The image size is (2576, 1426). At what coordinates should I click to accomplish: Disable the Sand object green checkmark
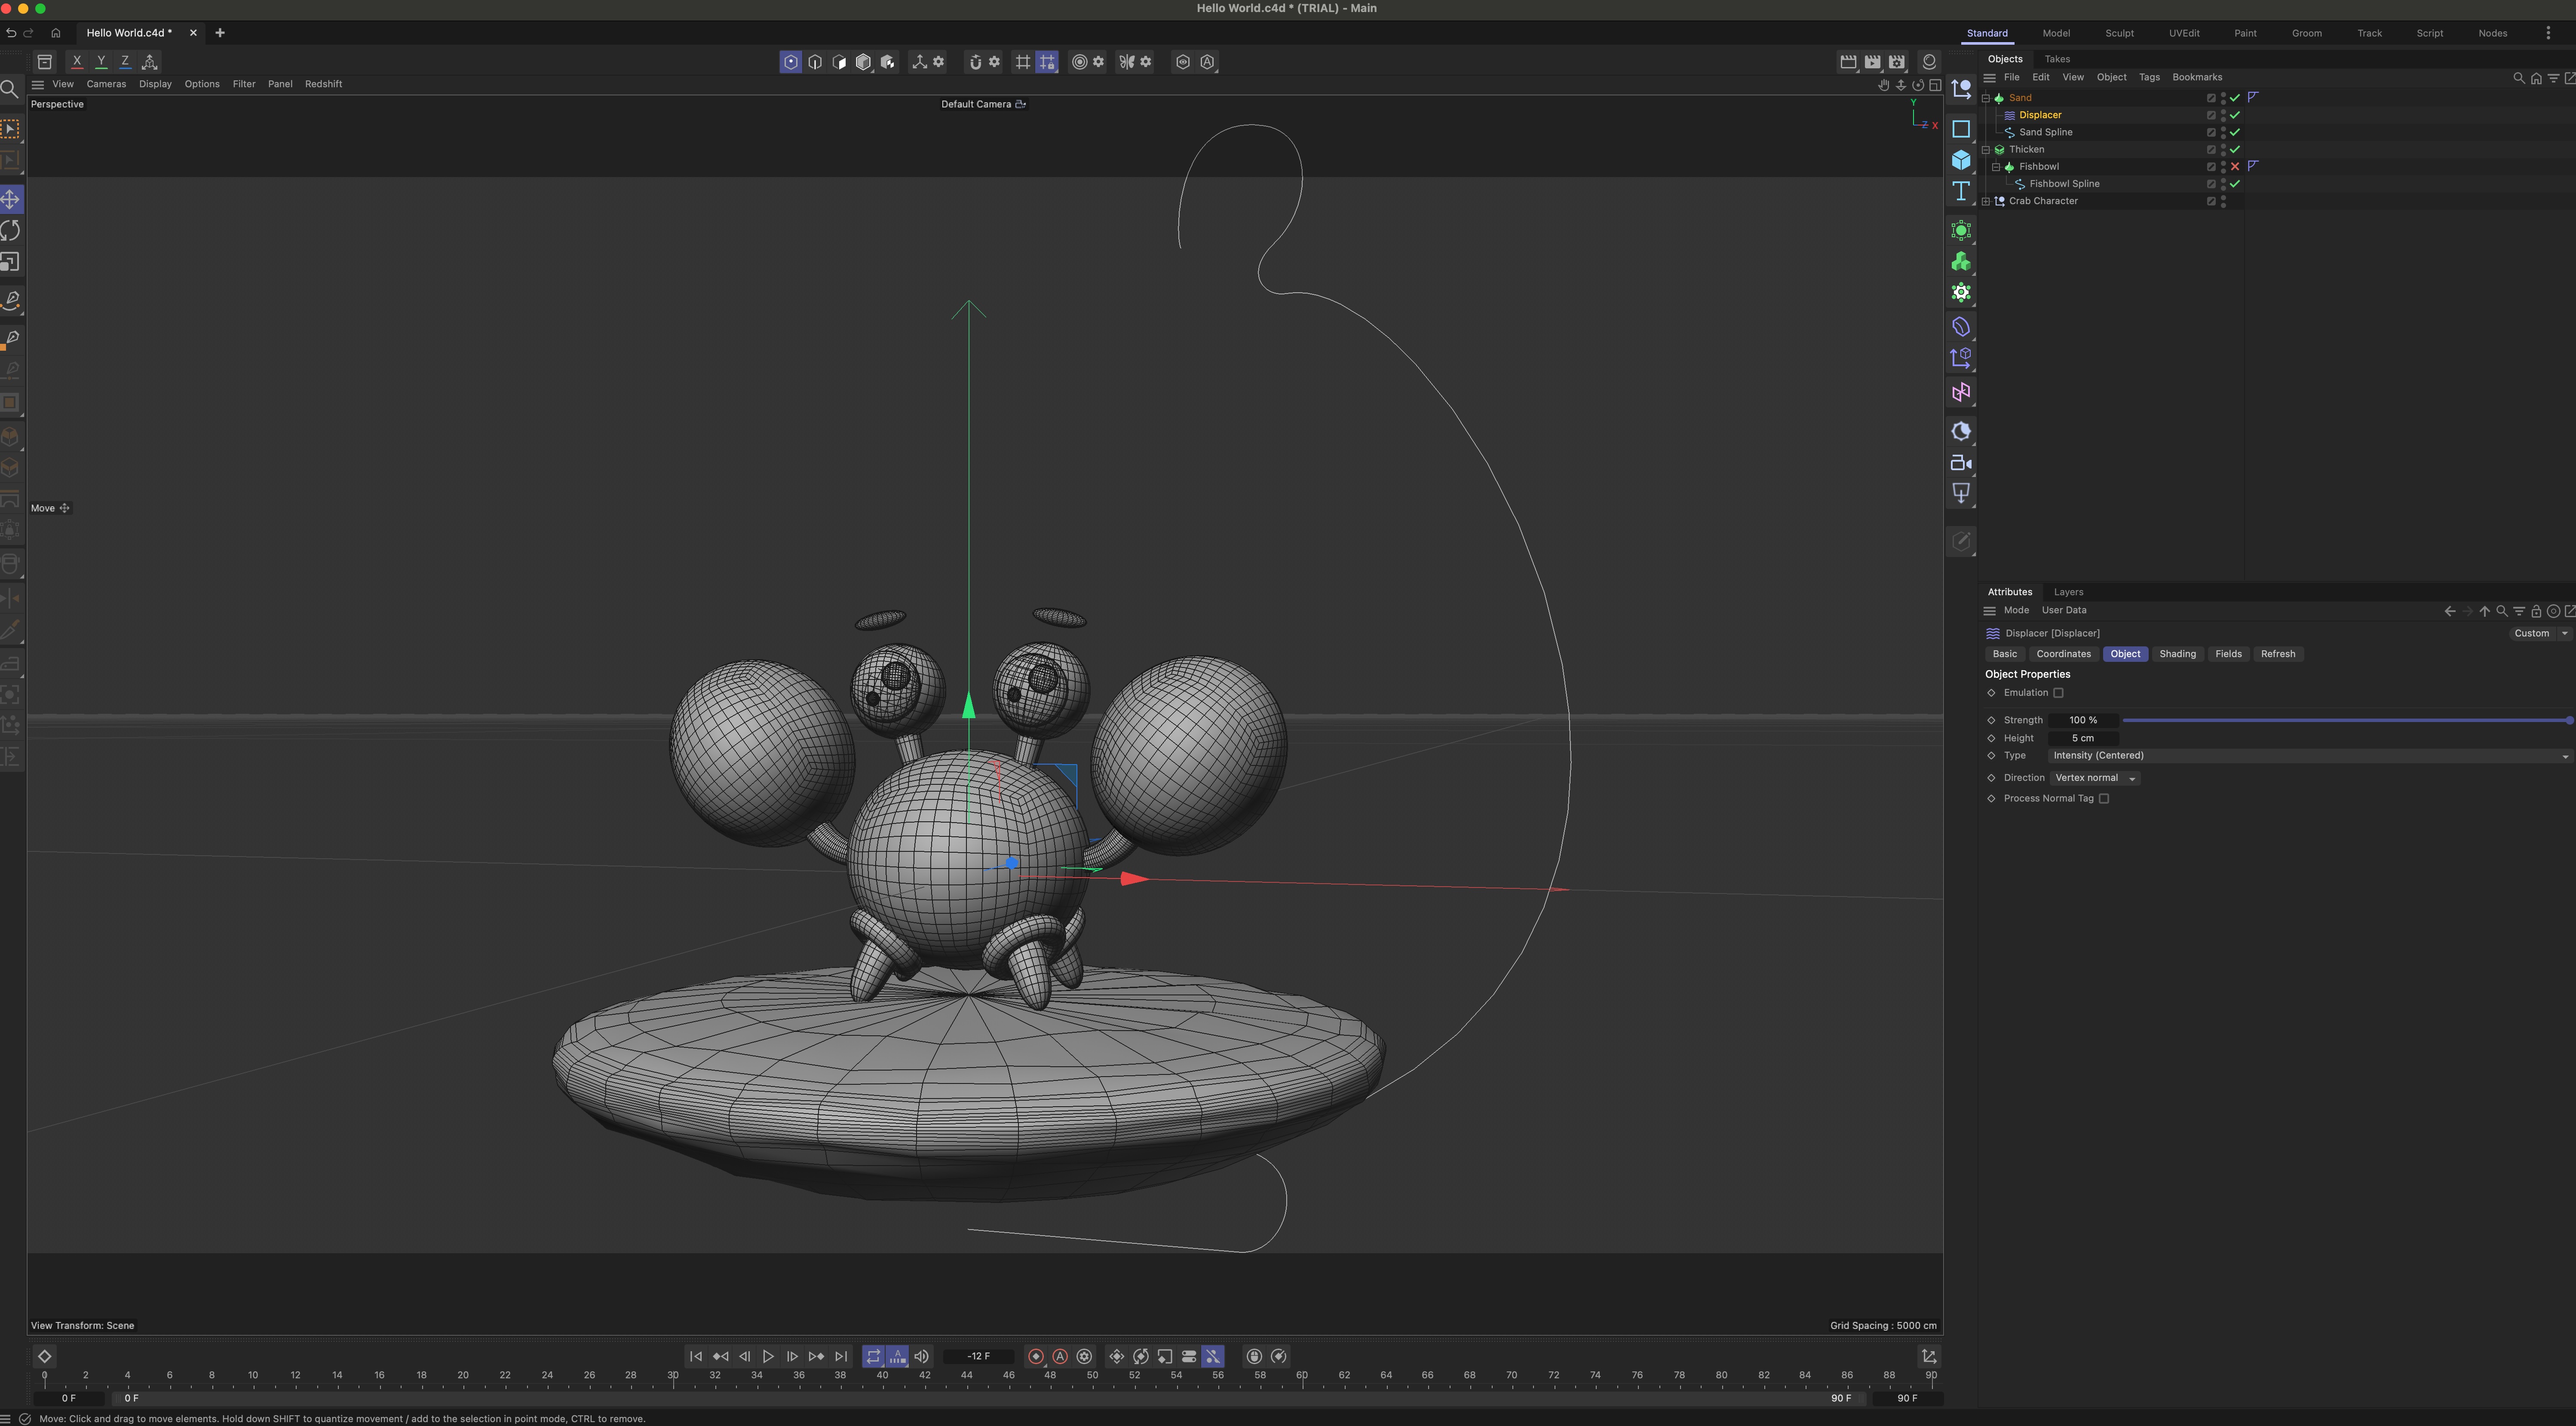[2235, 98]
